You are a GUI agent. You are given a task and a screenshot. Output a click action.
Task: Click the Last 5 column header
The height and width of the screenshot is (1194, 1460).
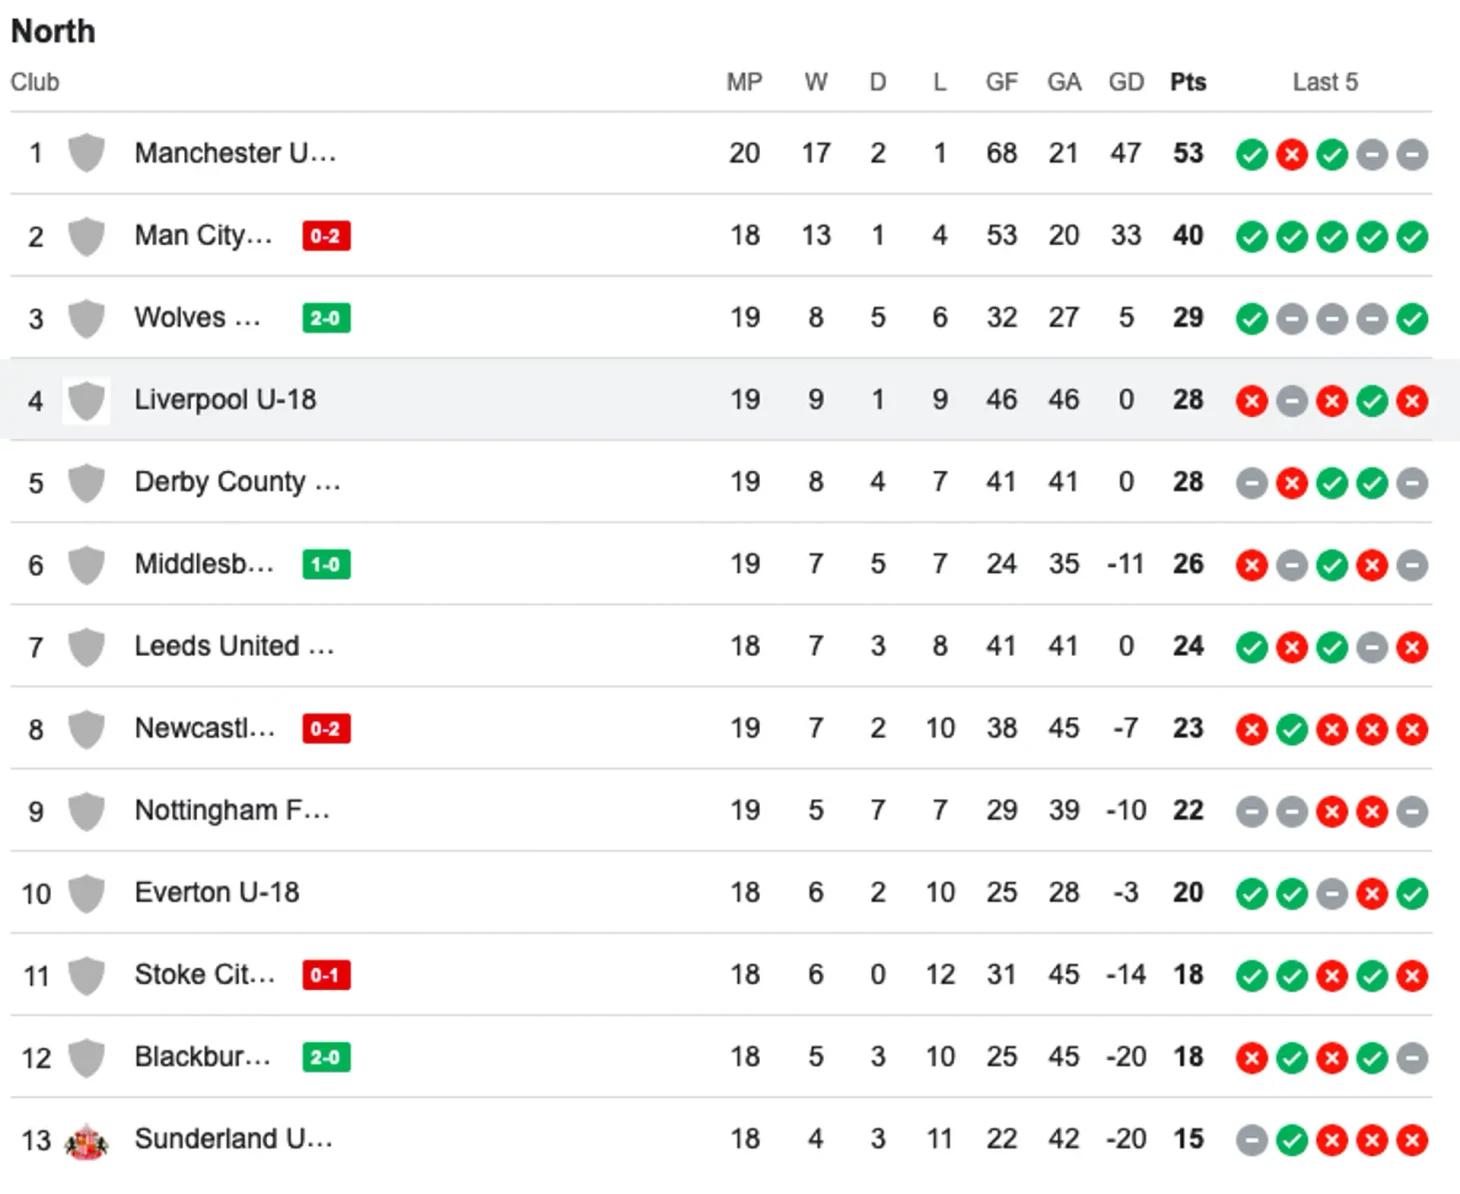click(x=1325, y=82)
